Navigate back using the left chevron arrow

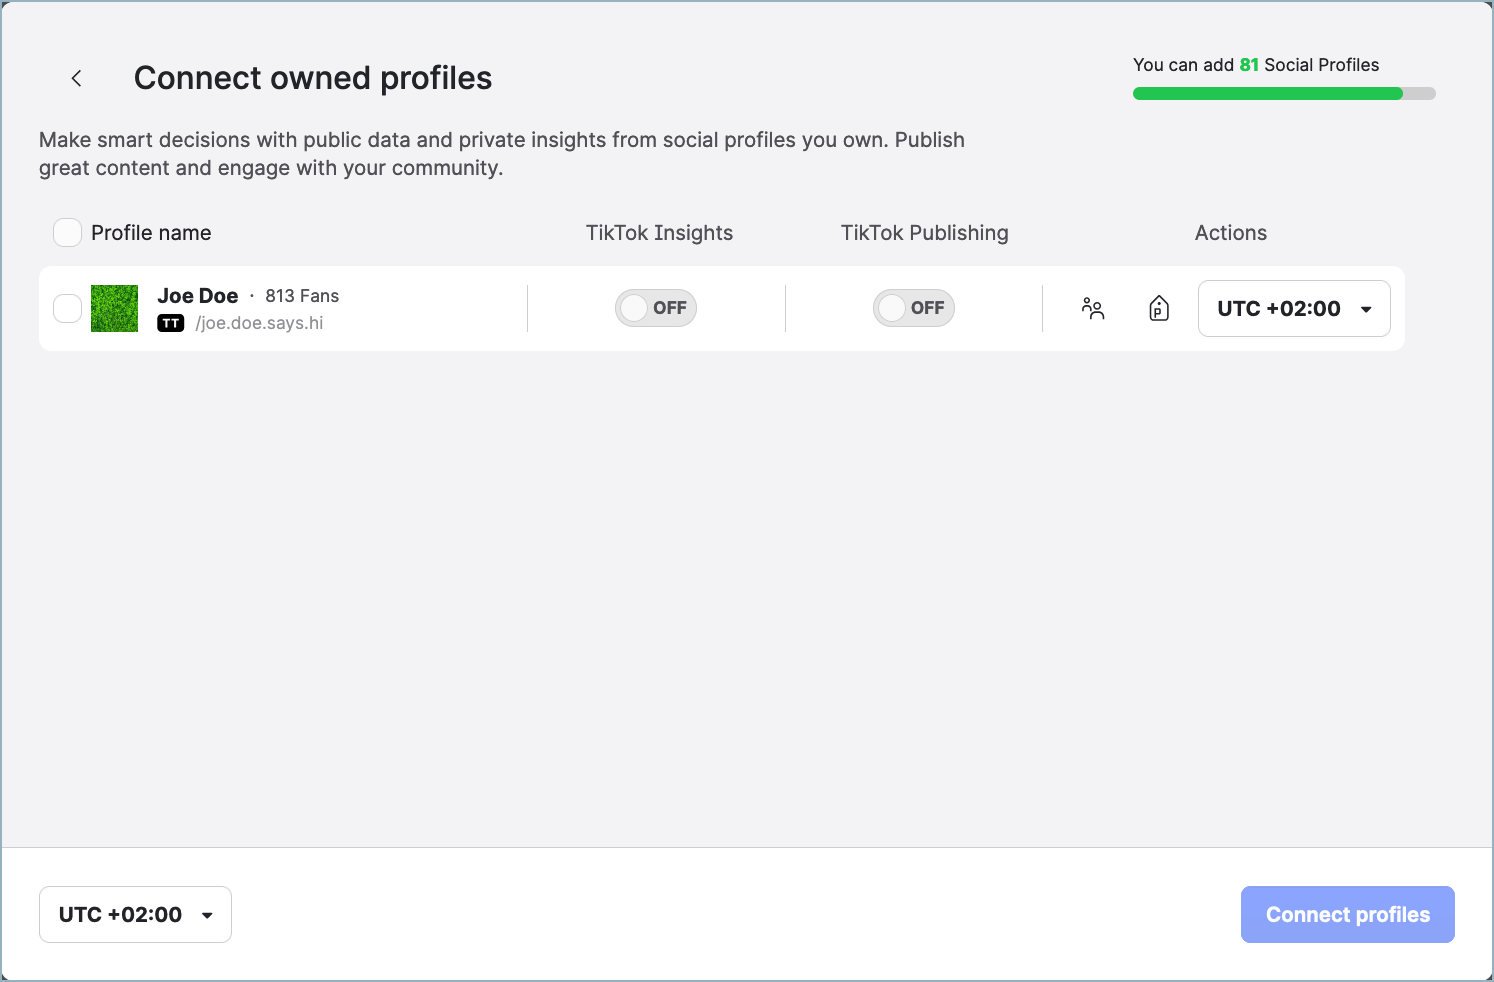[76, 78]
